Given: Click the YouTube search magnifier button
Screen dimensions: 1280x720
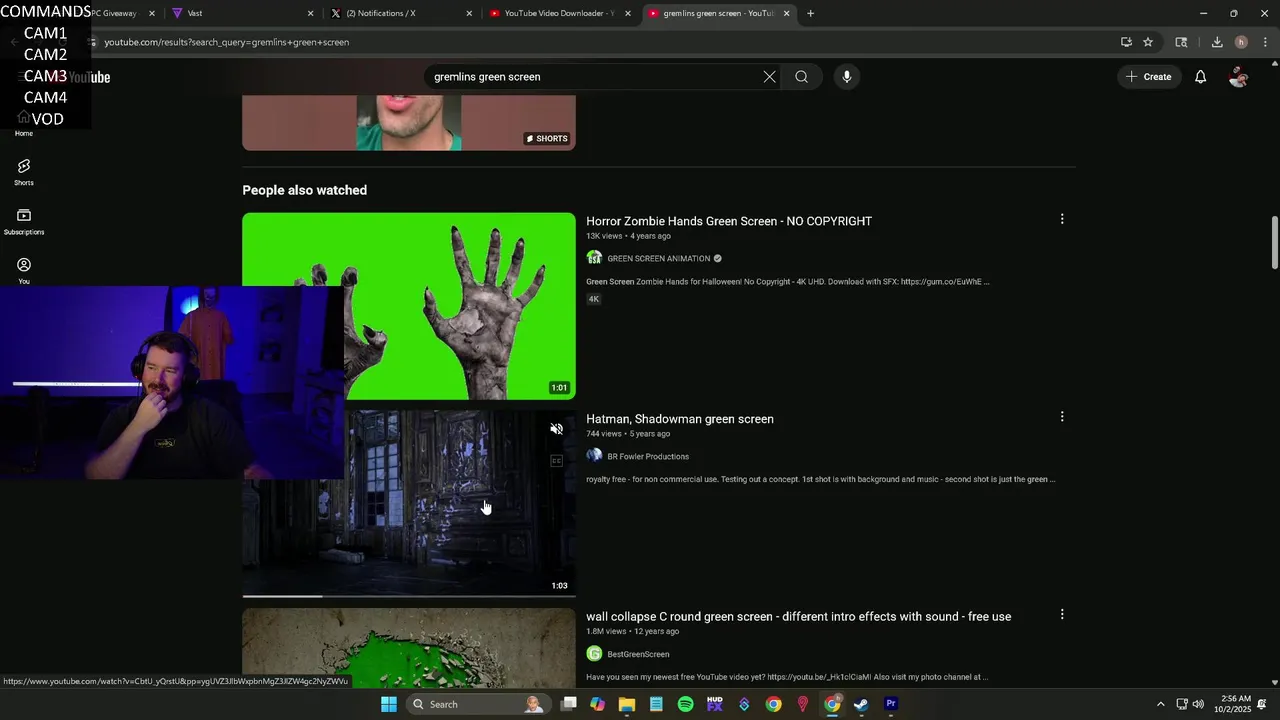Looking at the screenshot, I should (x=801, y=77).
